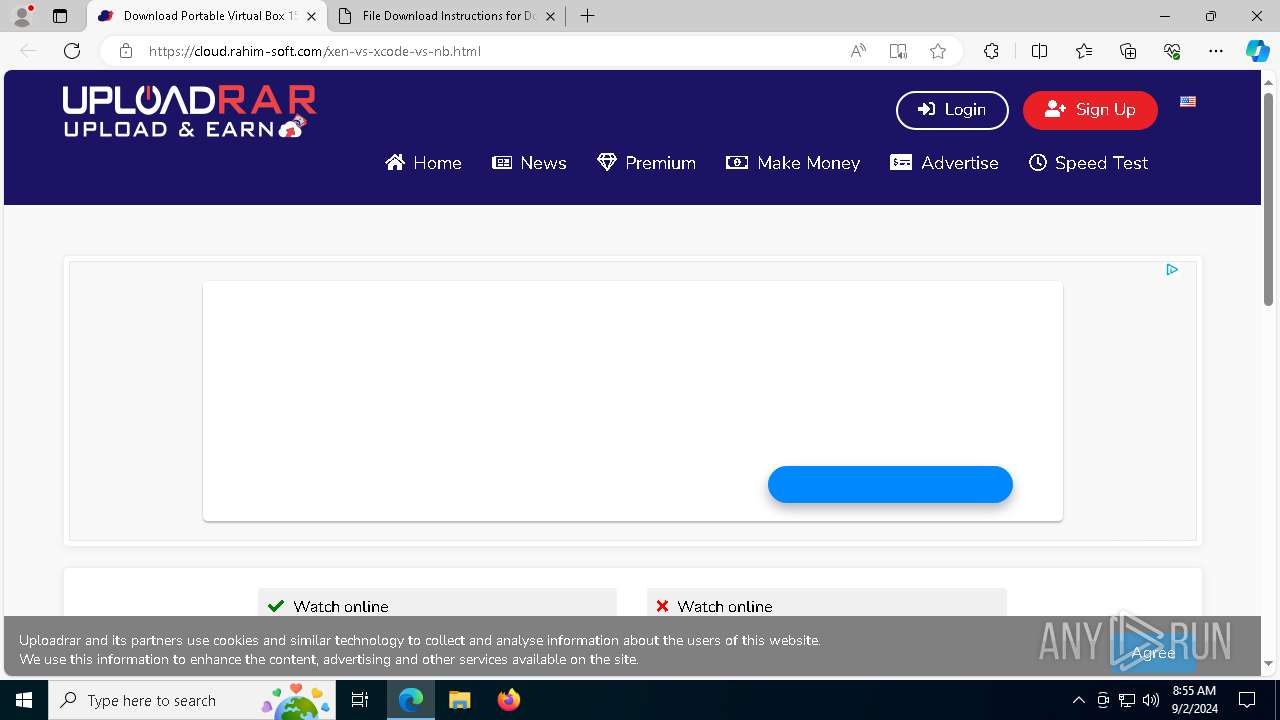Open network icon in system tray
This screenshot has height=720, width=1280.
tap(1127, 700)
